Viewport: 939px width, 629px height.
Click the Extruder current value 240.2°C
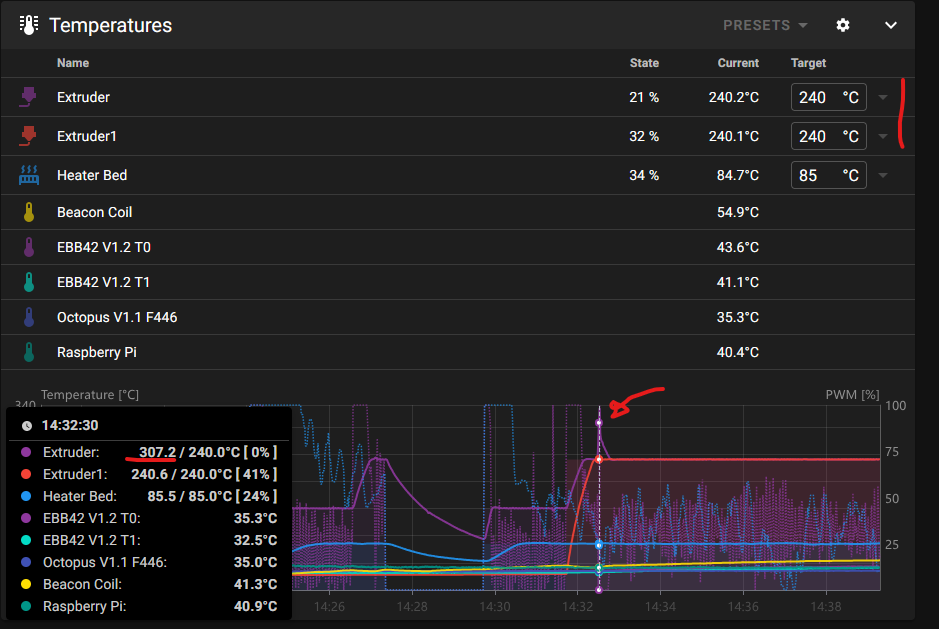(x=734, y=97)
